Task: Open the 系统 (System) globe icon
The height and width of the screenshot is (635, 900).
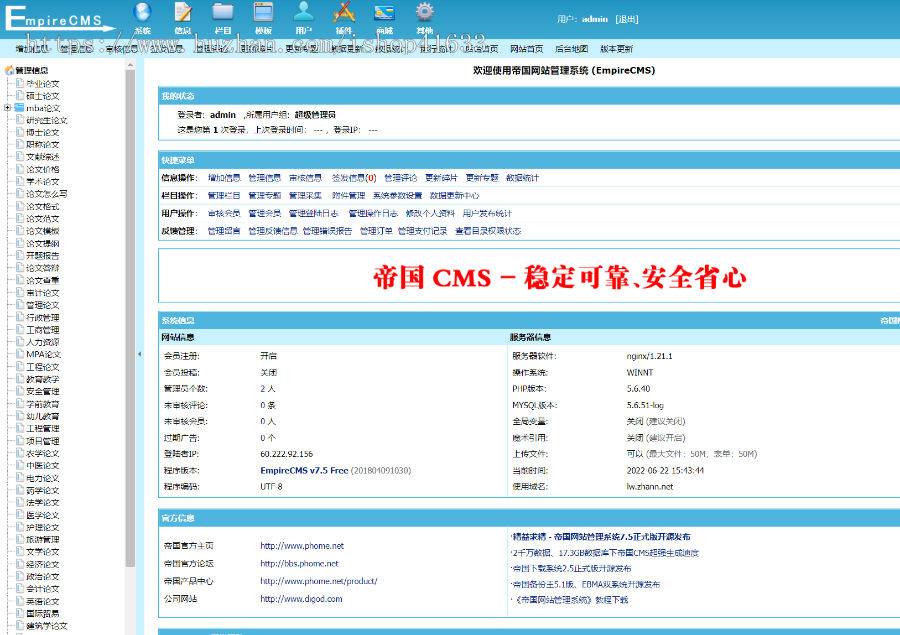Action: point(142,13)
